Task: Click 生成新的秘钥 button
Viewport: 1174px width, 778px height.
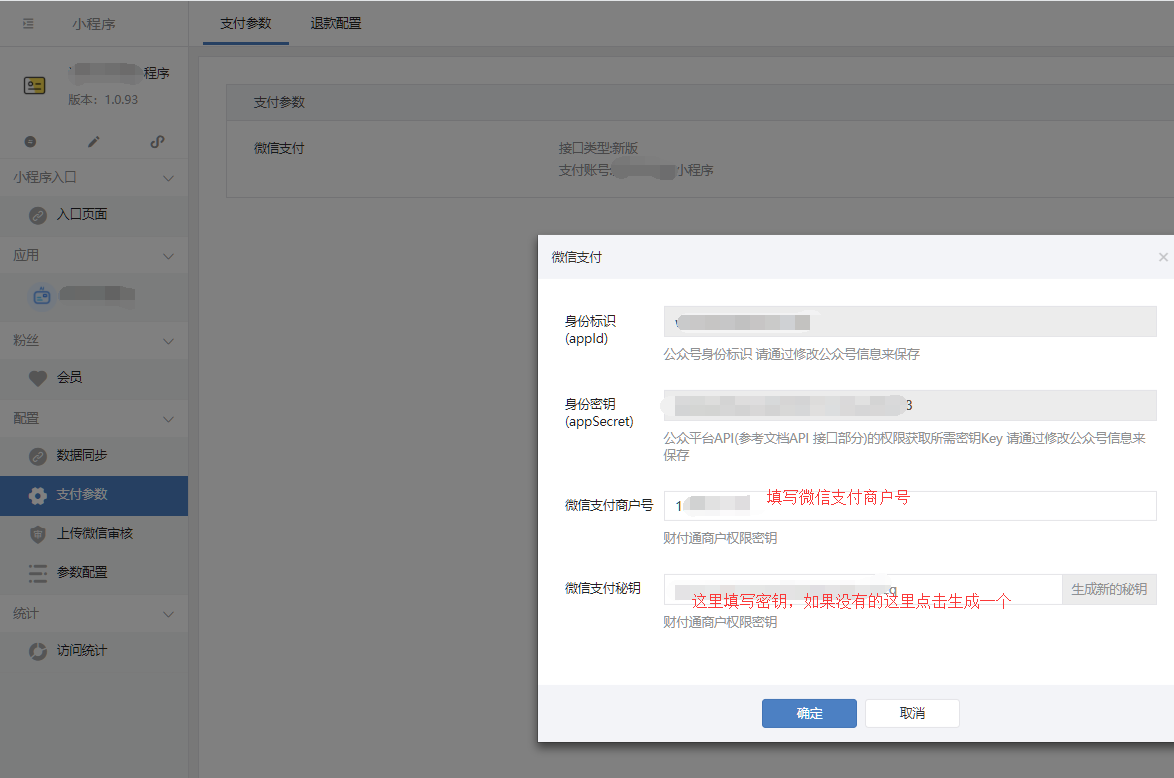Action: [x=1108, y=589]
